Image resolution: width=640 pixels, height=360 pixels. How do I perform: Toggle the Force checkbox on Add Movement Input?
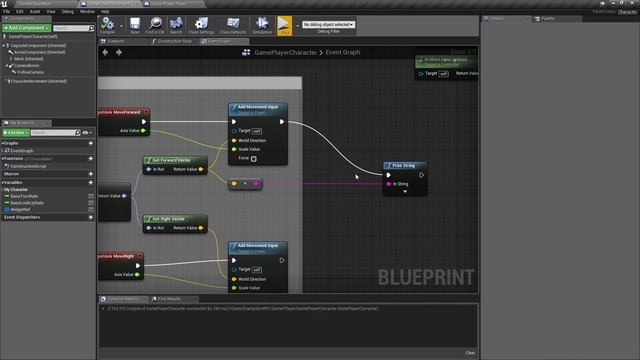[x=253, y=159]
